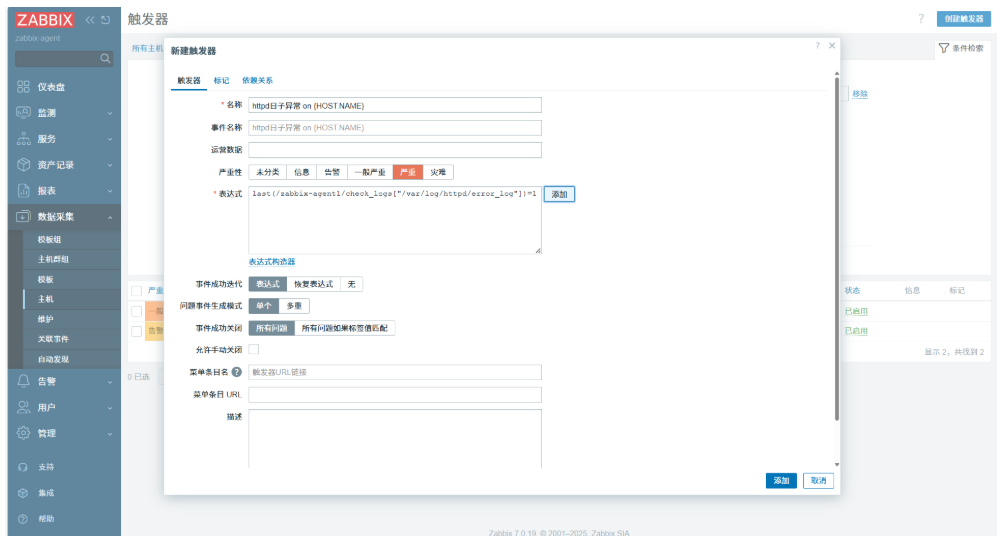This screenshot has height=536, width=997.
Task: Click the 管理 gear icon
Action: (x=24, y=433)
